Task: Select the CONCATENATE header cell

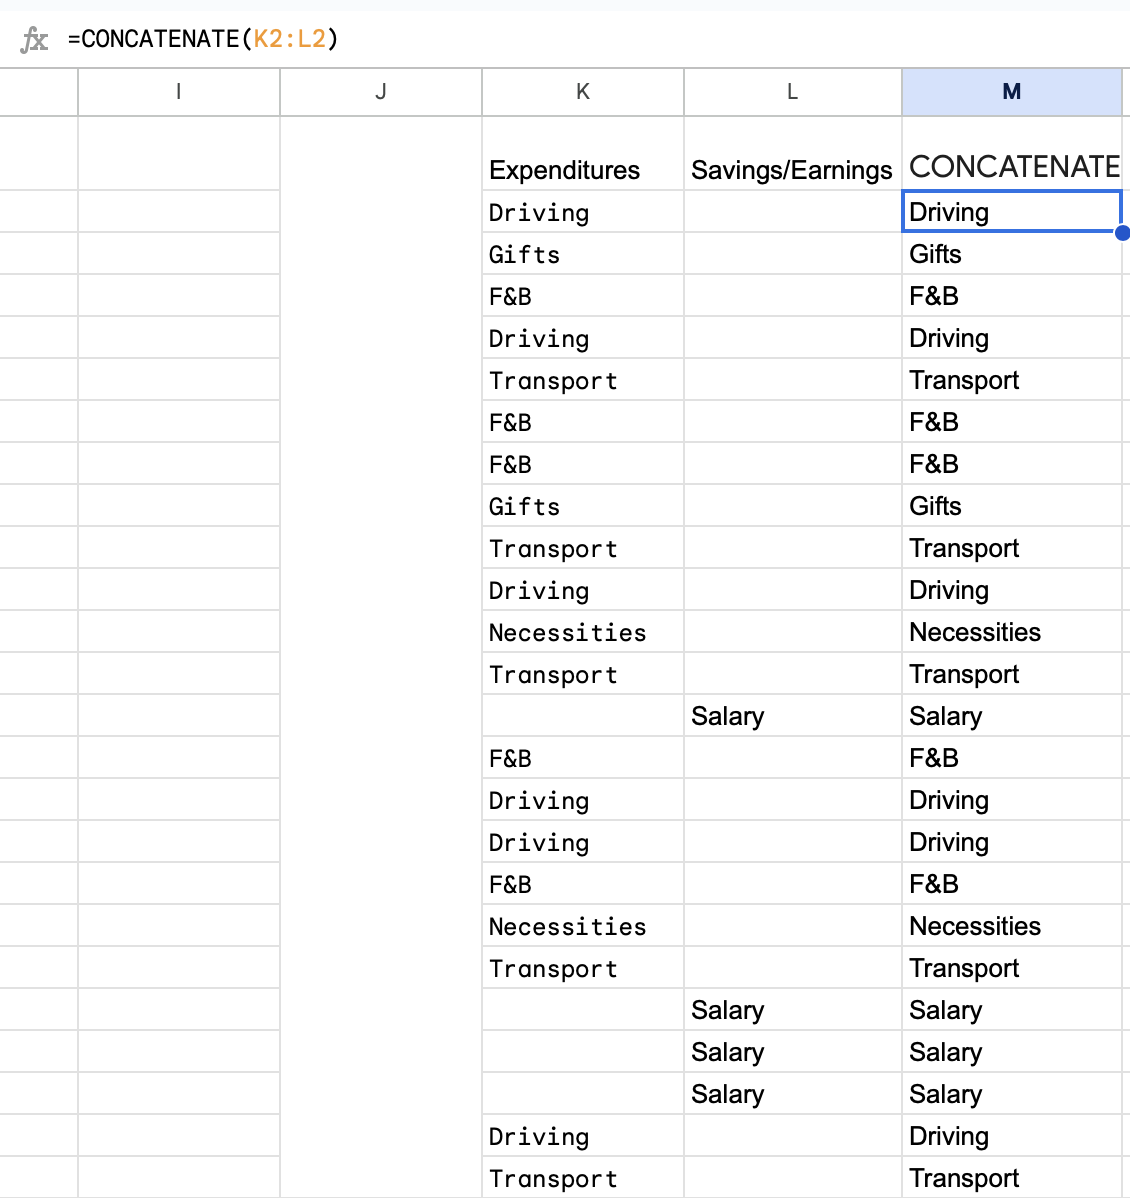Action: tap(1012, 154)
